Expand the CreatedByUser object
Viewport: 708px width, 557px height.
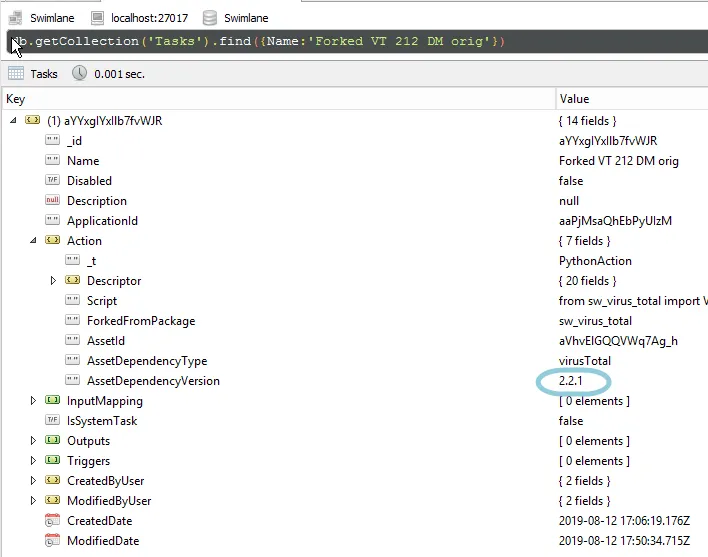33,480
